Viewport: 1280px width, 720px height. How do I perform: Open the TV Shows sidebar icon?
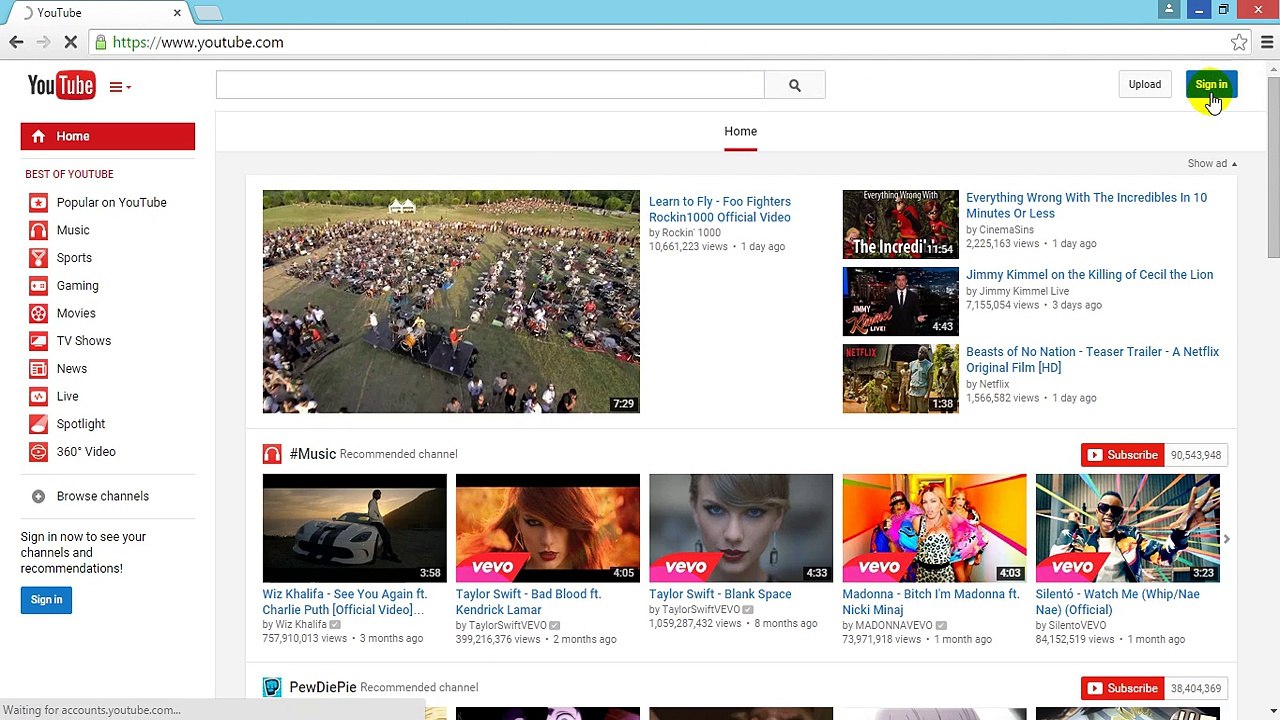(38, 341)
